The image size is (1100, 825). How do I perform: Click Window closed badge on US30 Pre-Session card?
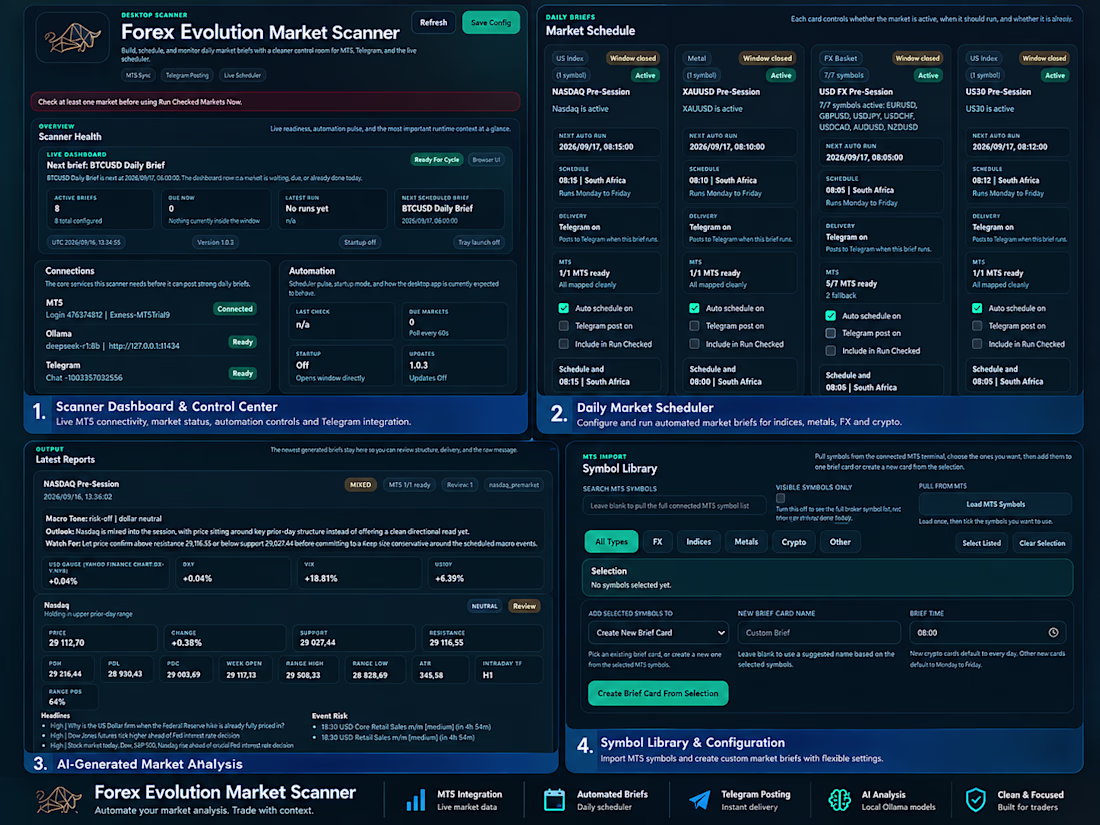tap(1043, 58)
